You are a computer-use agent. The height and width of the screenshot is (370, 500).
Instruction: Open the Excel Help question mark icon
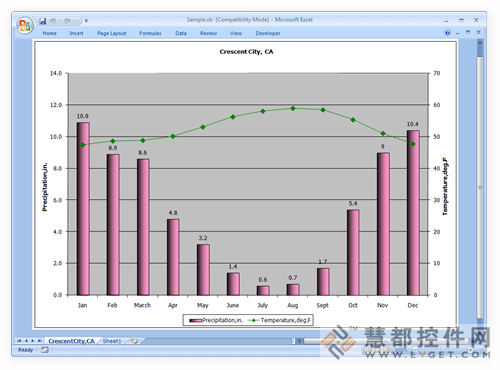(x=447, y=33)
